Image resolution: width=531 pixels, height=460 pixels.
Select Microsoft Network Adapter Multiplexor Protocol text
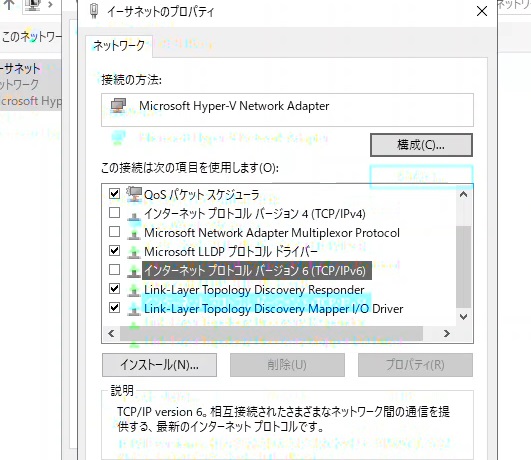pos(272,233)
